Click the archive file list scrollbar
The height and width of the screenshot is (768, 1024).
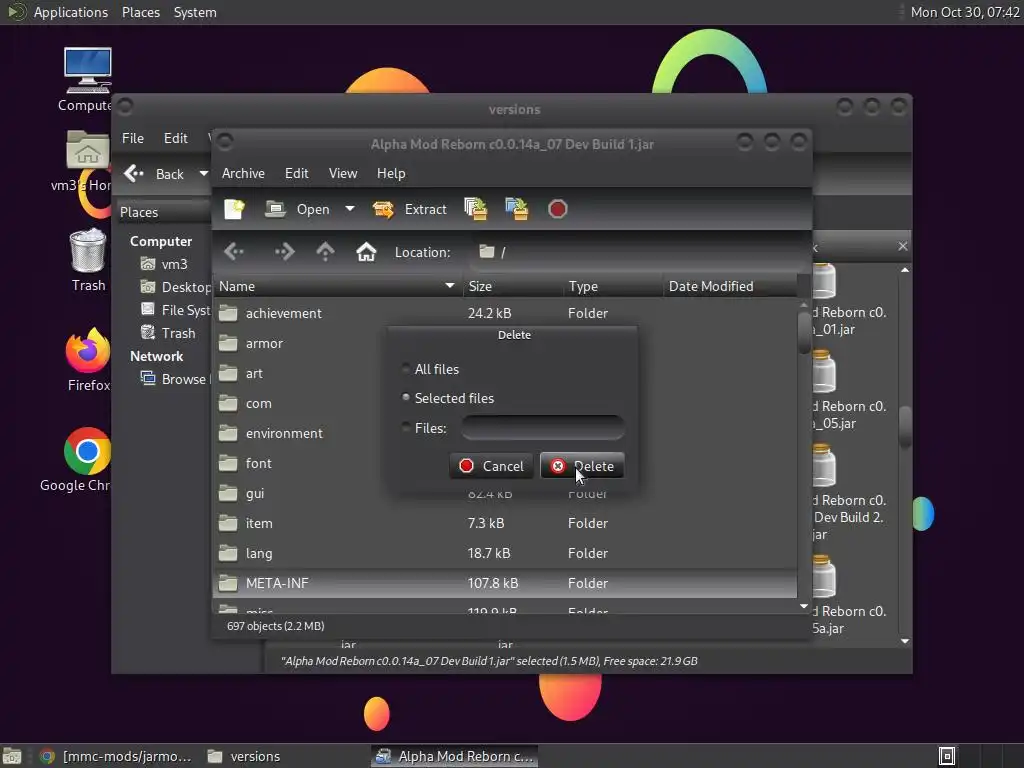[804, 333]
